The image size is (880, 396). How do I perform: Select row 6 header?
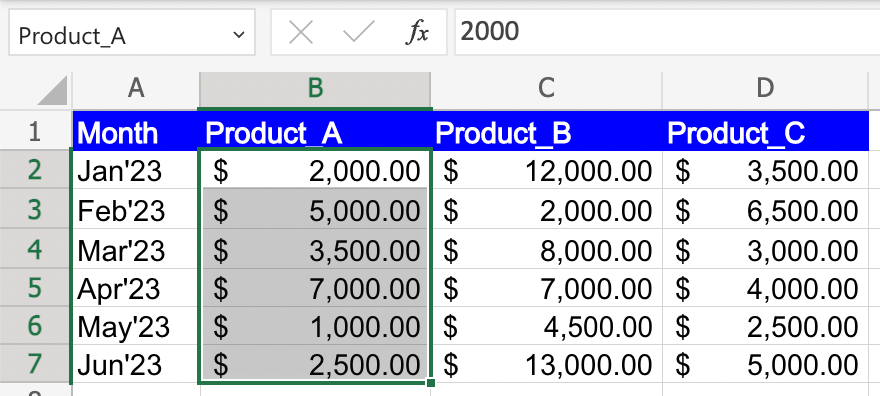35,325
